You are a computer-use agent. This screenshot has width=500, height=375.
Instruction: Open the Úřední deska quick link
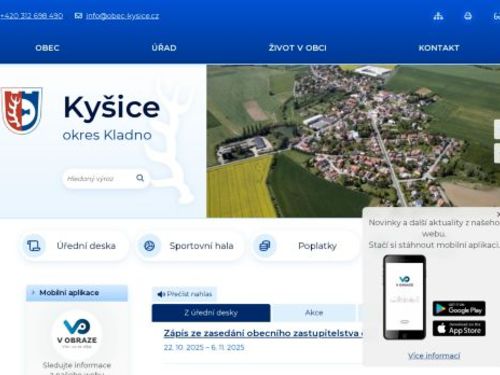[x=74, y=246]
